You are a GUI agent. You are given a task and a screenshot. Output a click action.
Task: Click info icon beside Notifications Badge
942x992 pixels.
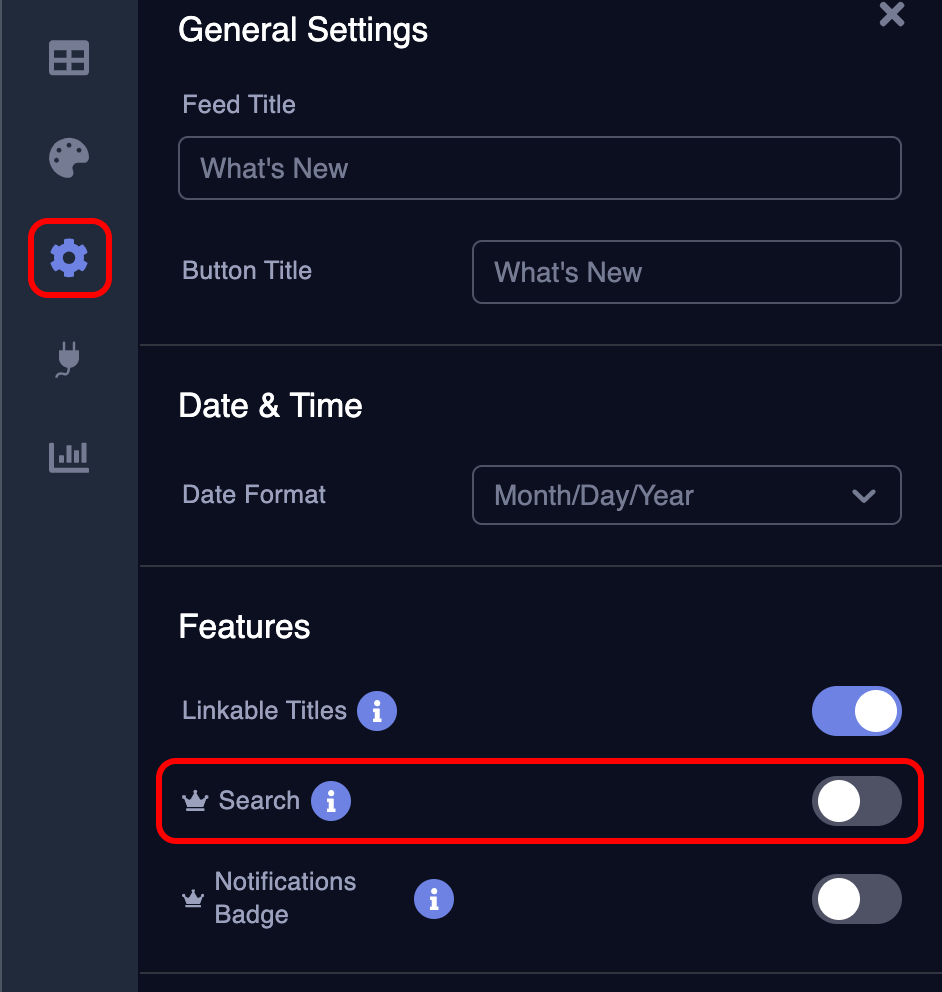434,899
